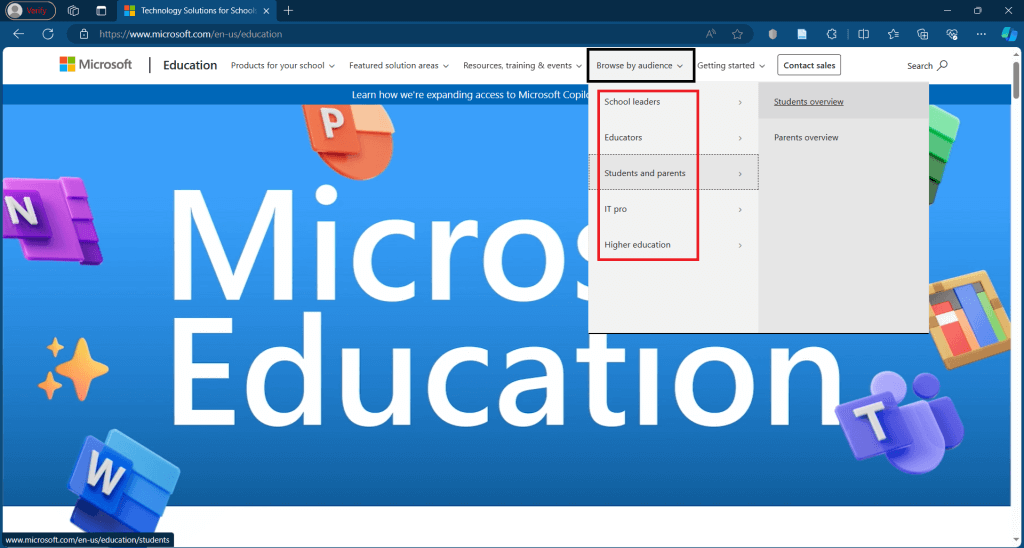Screen dimensions: 1024x548
Task: Click the OneNote app icon graphic
Action: click(52, 219)
